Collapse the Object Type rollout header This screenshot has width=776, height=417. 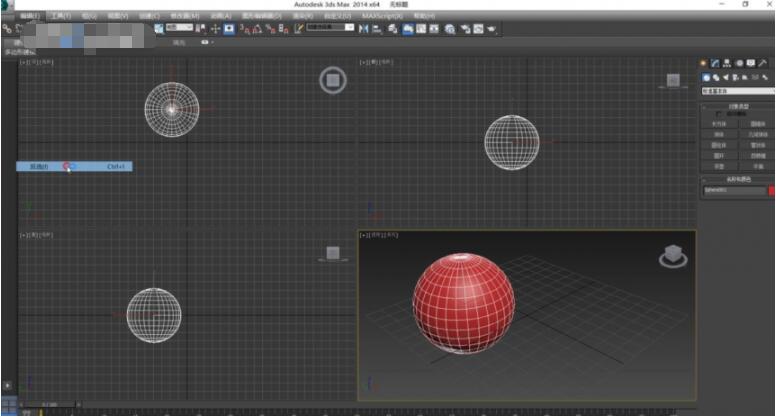coord(737,106)
